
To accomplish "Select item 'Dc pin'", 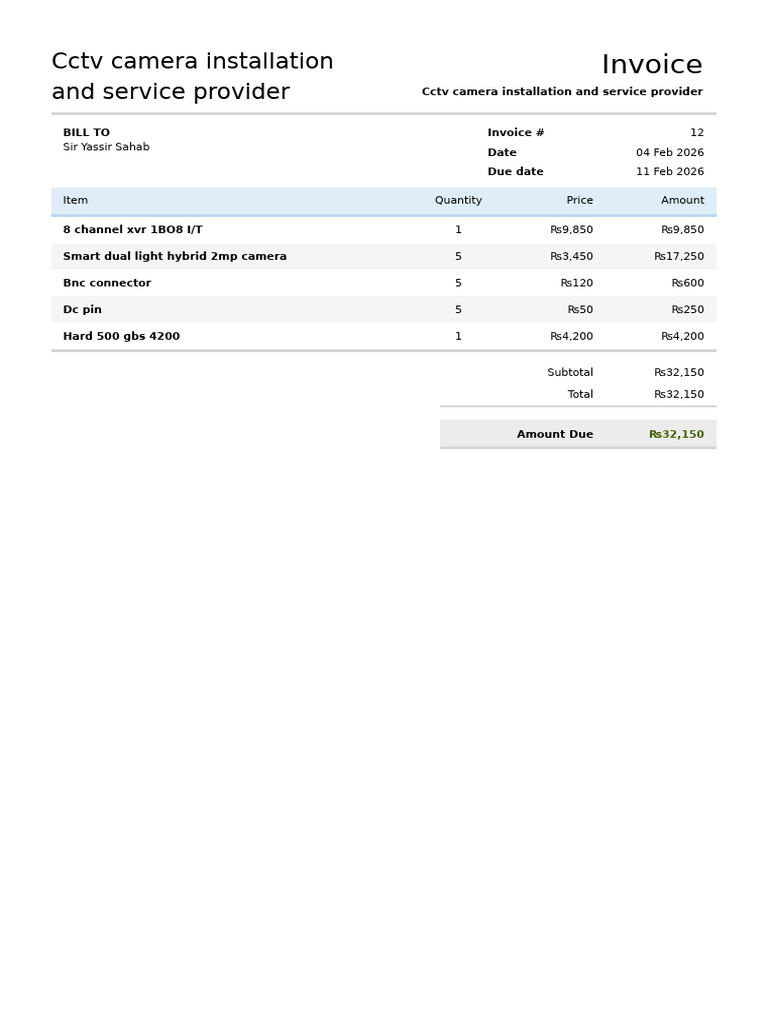I will 82,310.
